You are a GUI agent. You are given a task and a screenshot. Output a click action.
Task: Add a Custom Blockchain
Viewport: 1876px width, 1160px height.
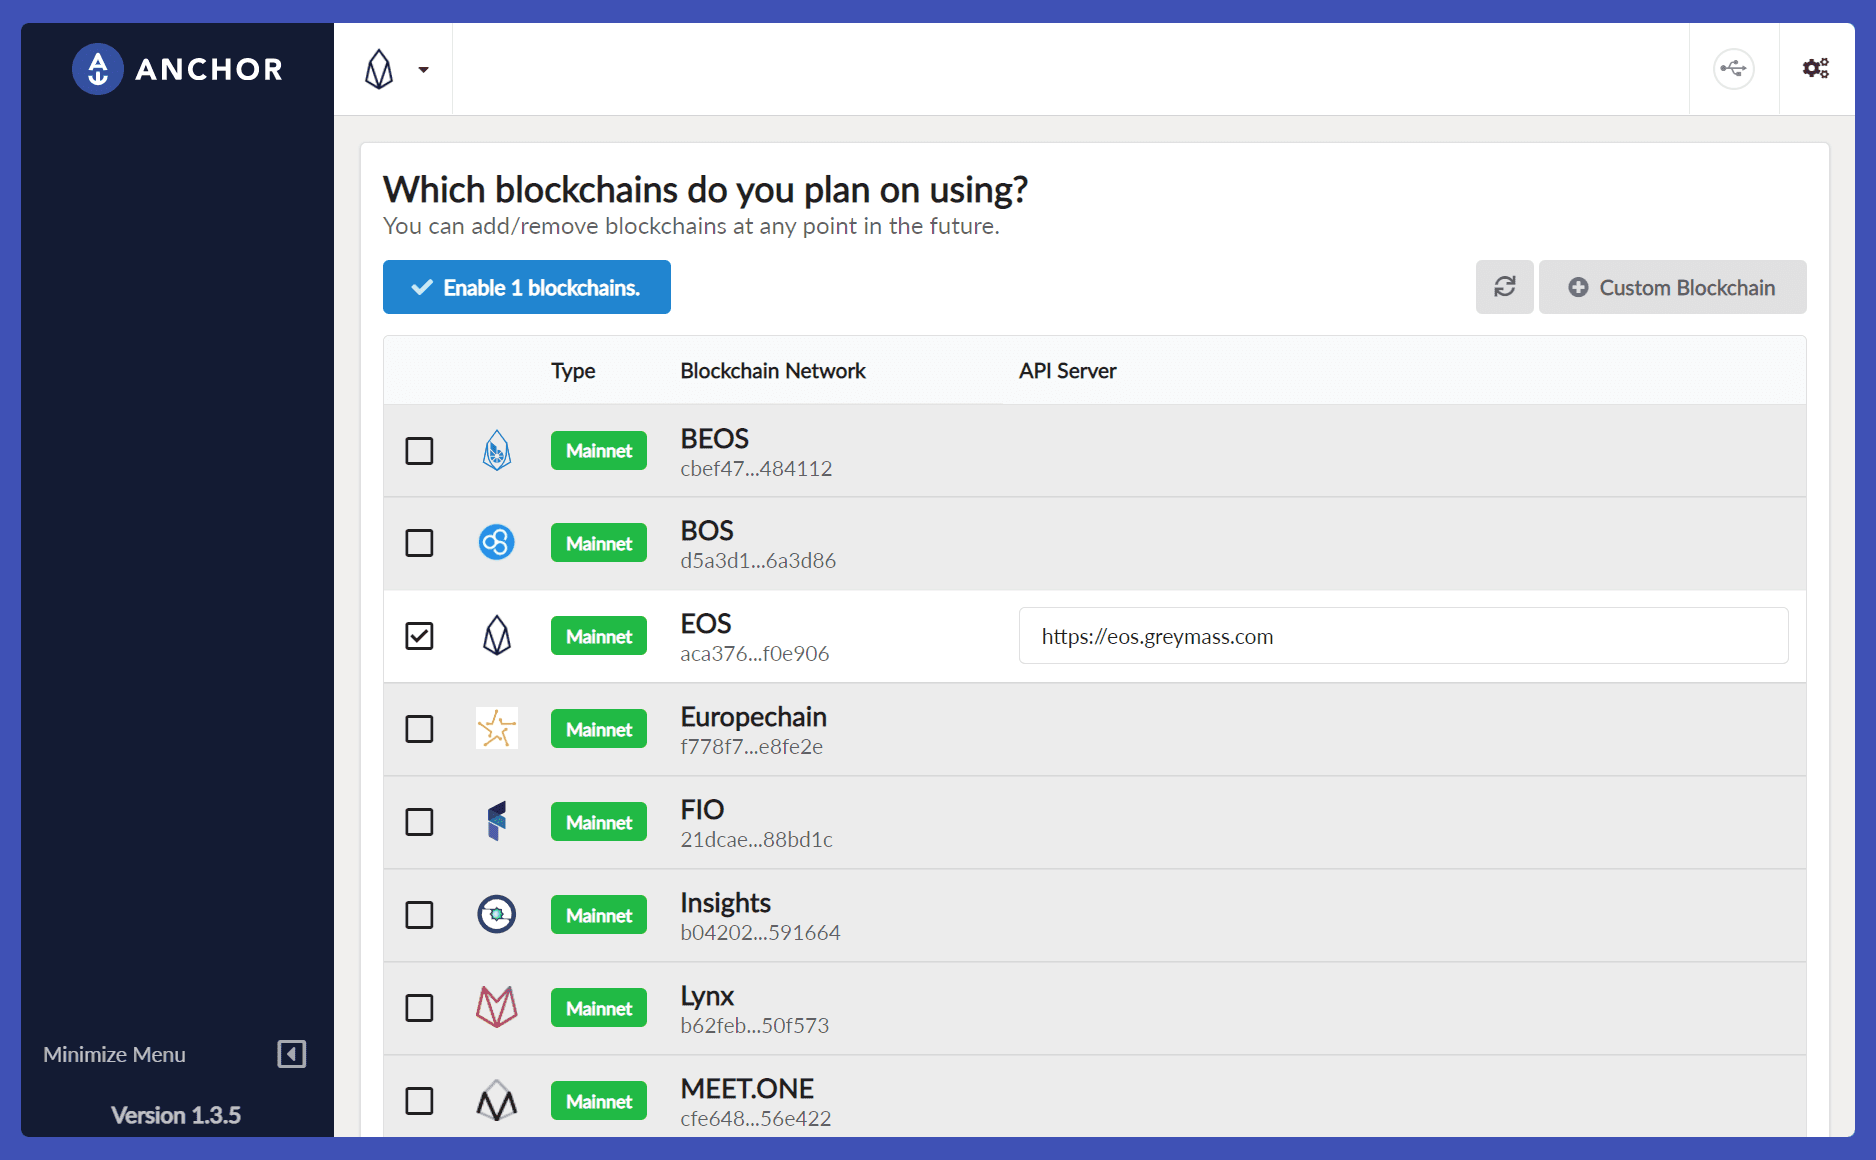pyautogui.click(x=1672, y=287)
